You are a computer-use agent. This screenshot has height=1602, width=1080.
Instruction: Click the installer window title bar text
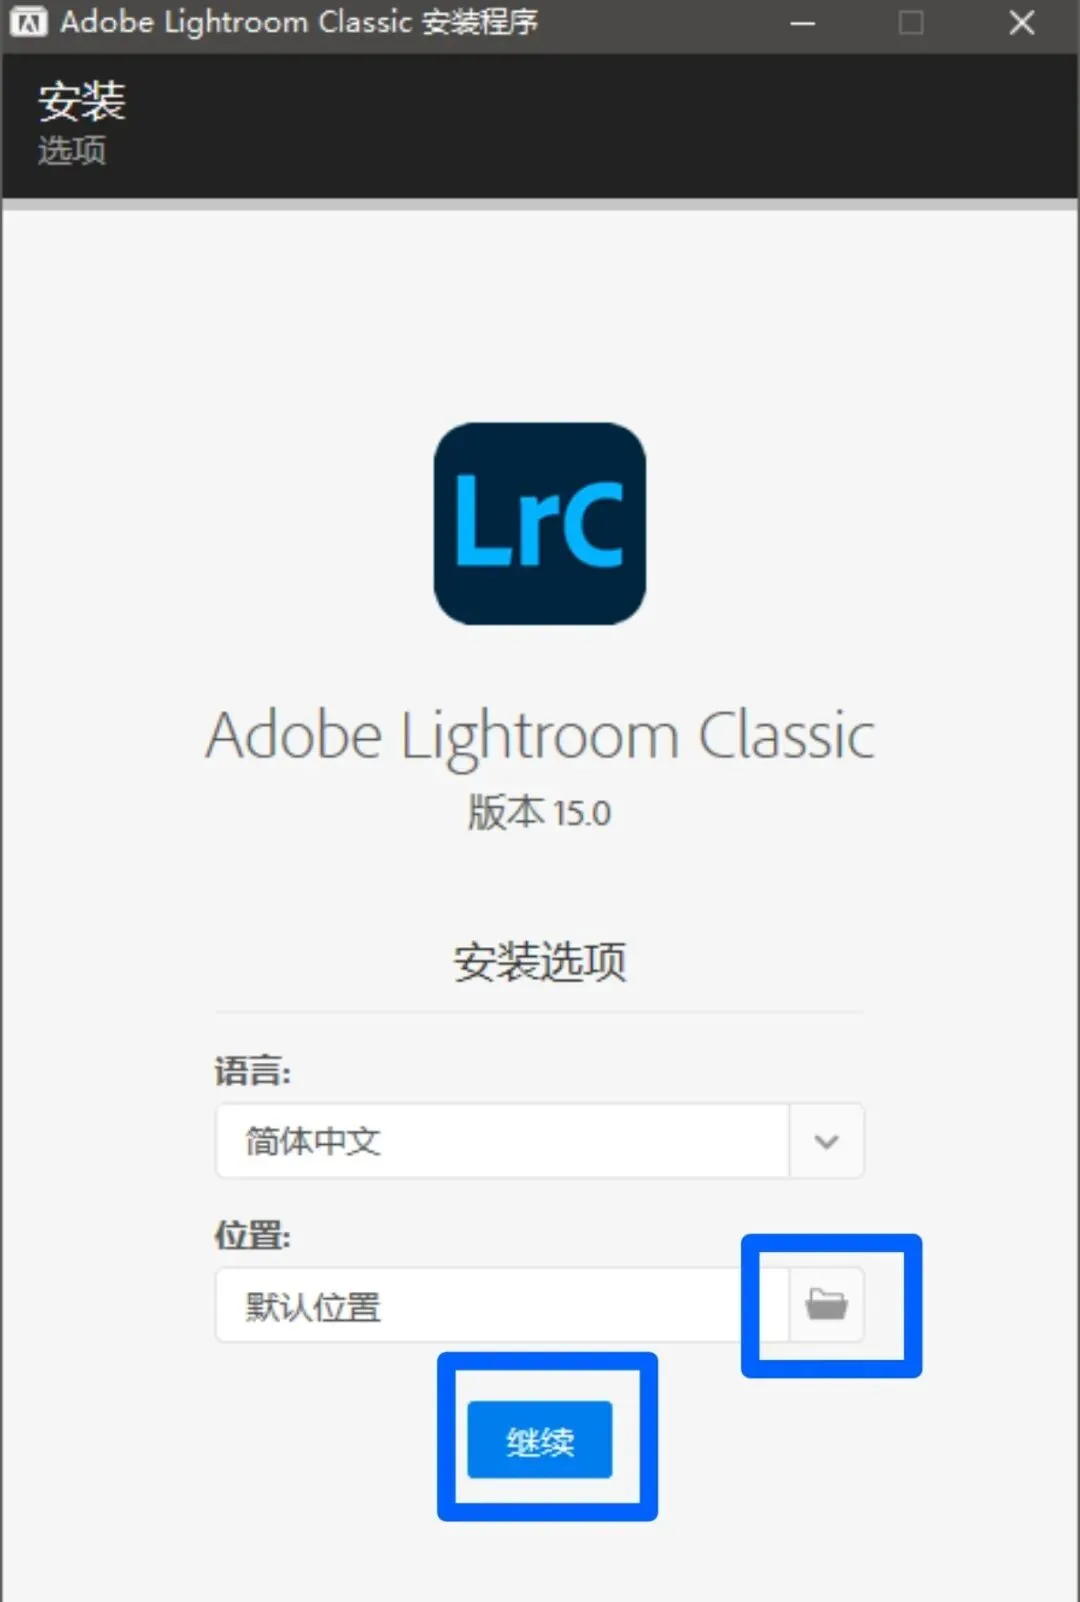point(299,22)
